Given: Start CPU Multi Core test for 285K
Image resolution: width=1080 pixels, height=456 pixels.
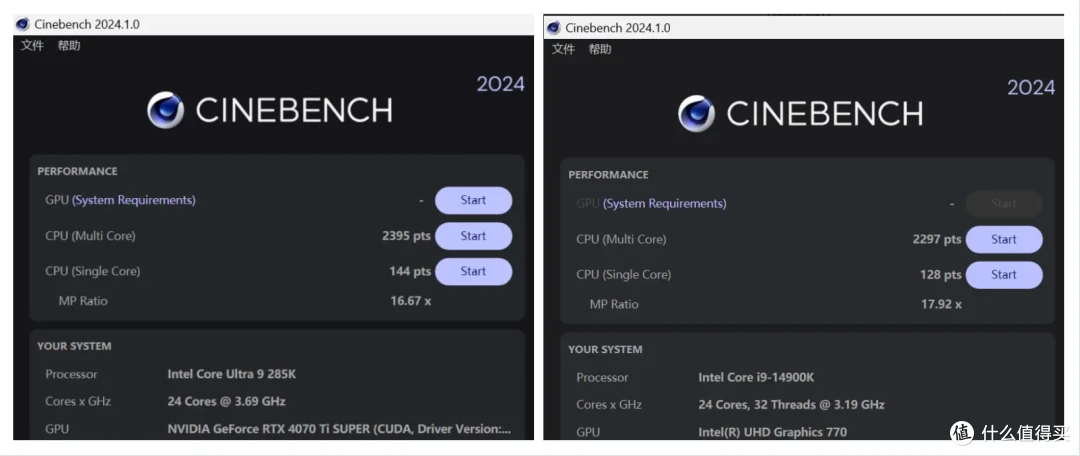Looking at the screenshot, I should click(x=473, y=236).
